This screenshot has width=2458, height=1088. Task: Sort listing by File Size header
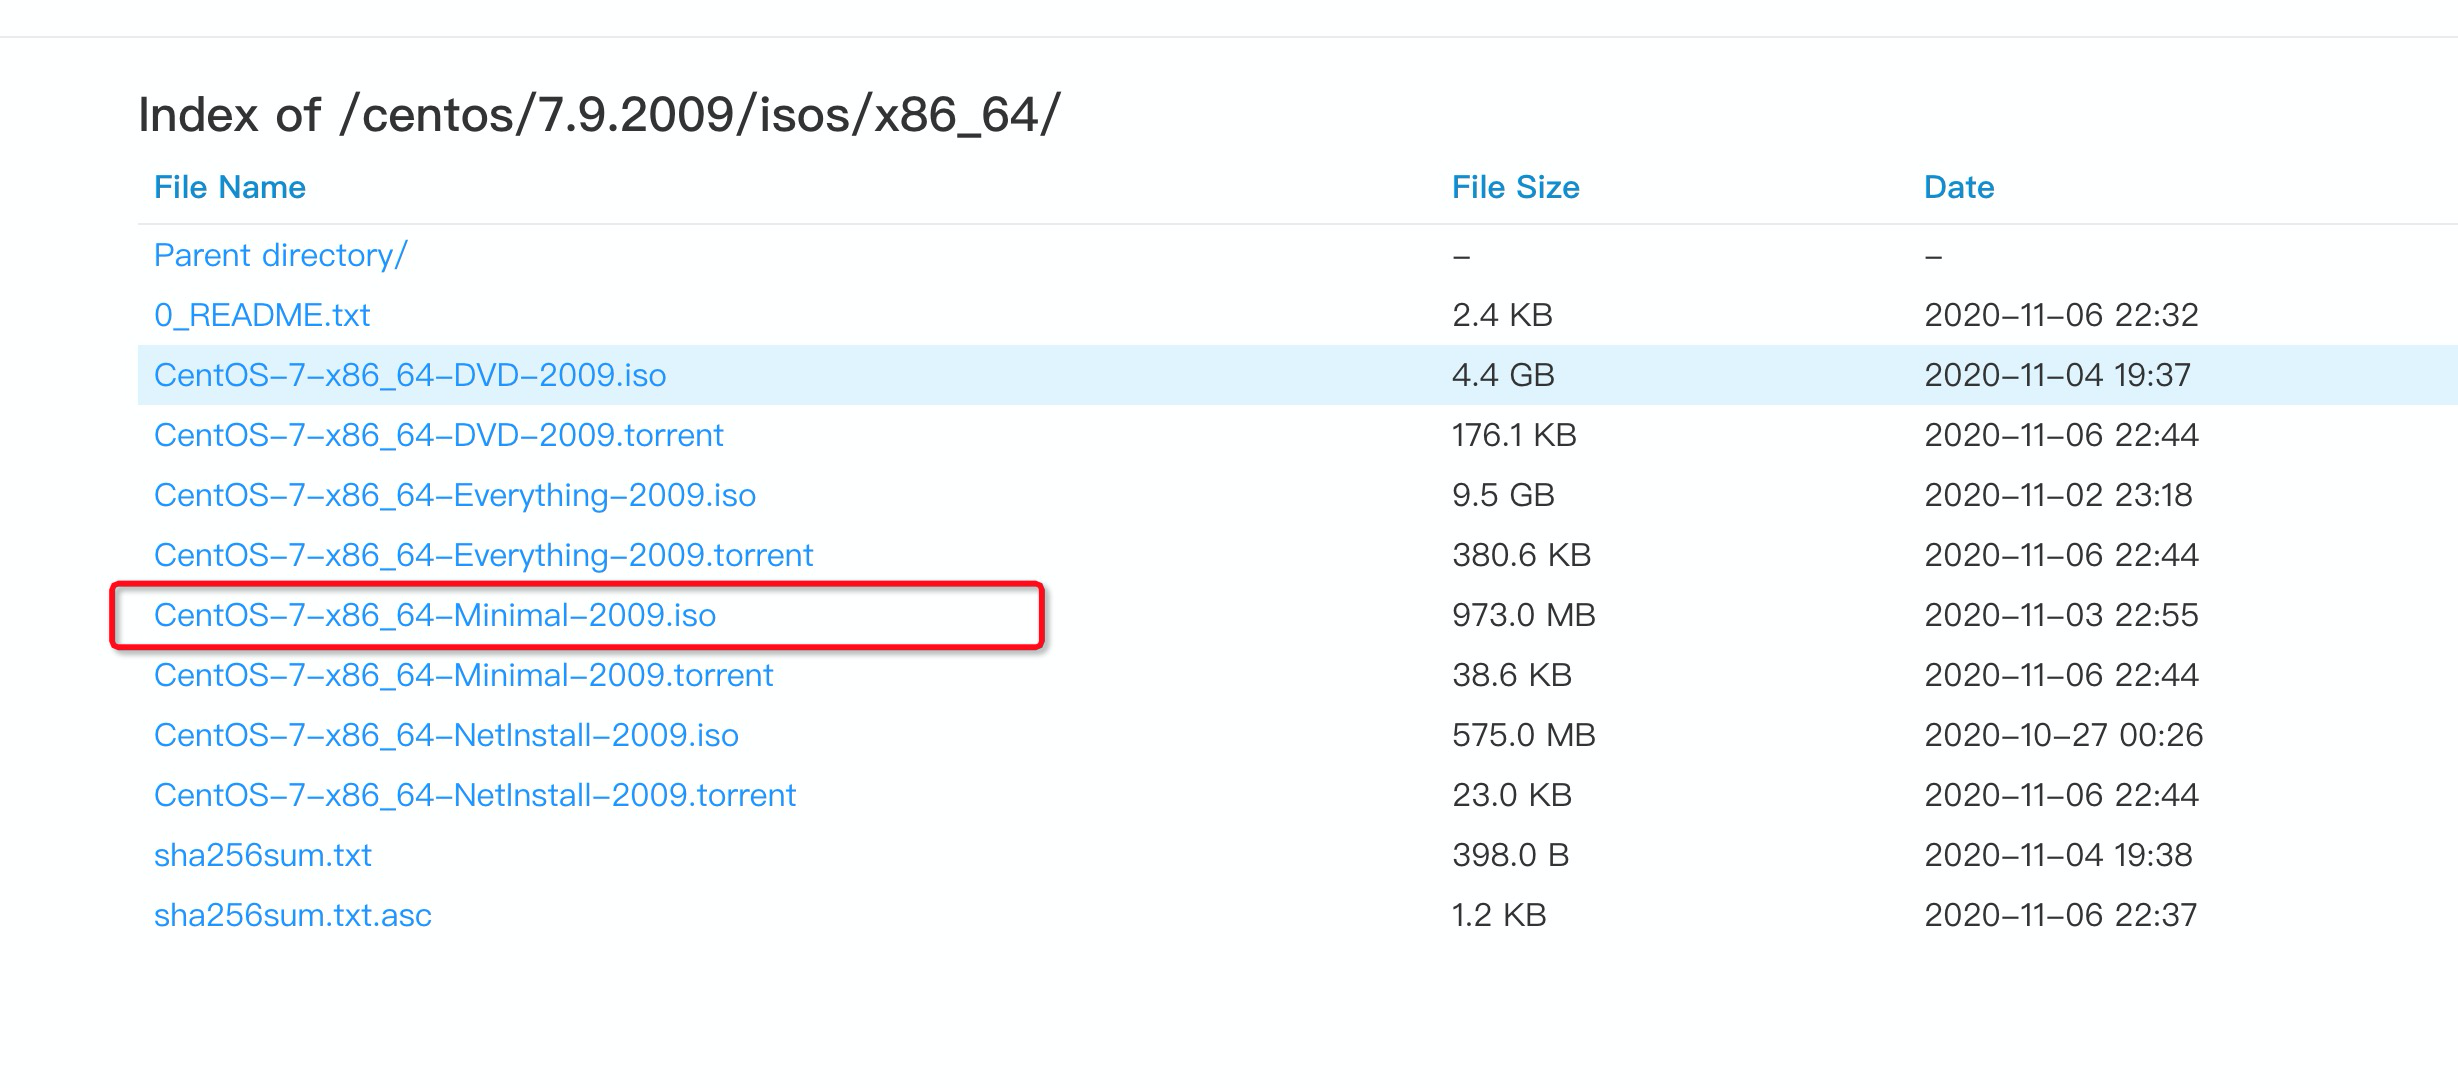pos(1515,187)
